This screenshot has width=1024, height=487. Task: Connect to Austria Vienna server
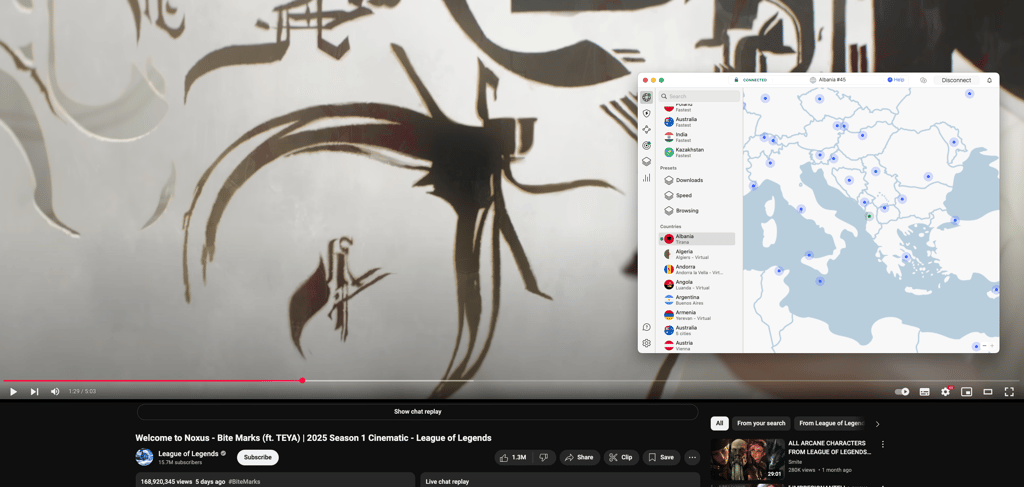tap(697, 345)
